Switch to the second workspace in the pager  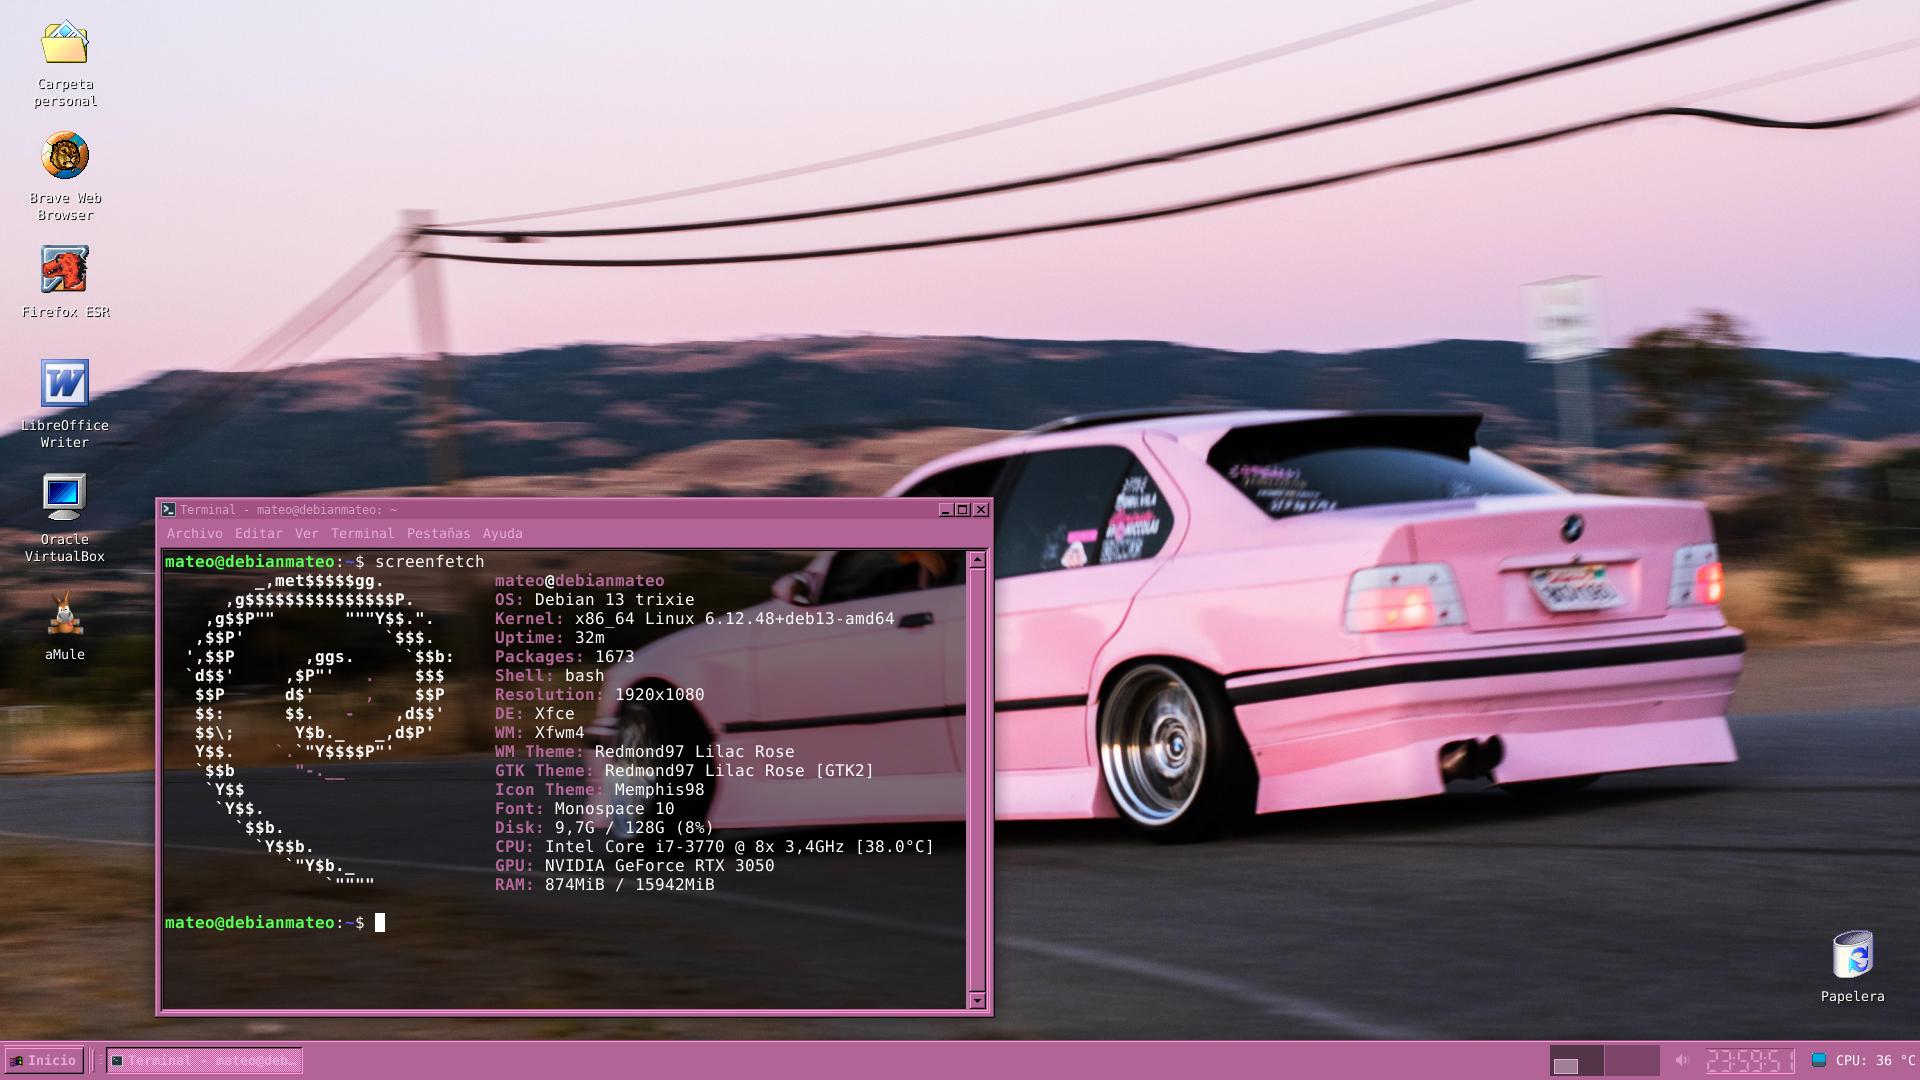[x=1631, y=1060]
